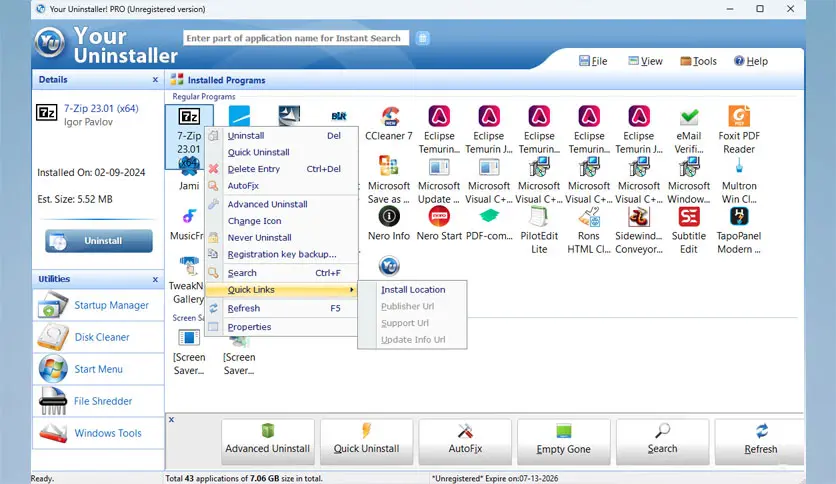Click bottom toolbar Refresh button
Screen dimensions: 836x484
click(x=760, y=441)
